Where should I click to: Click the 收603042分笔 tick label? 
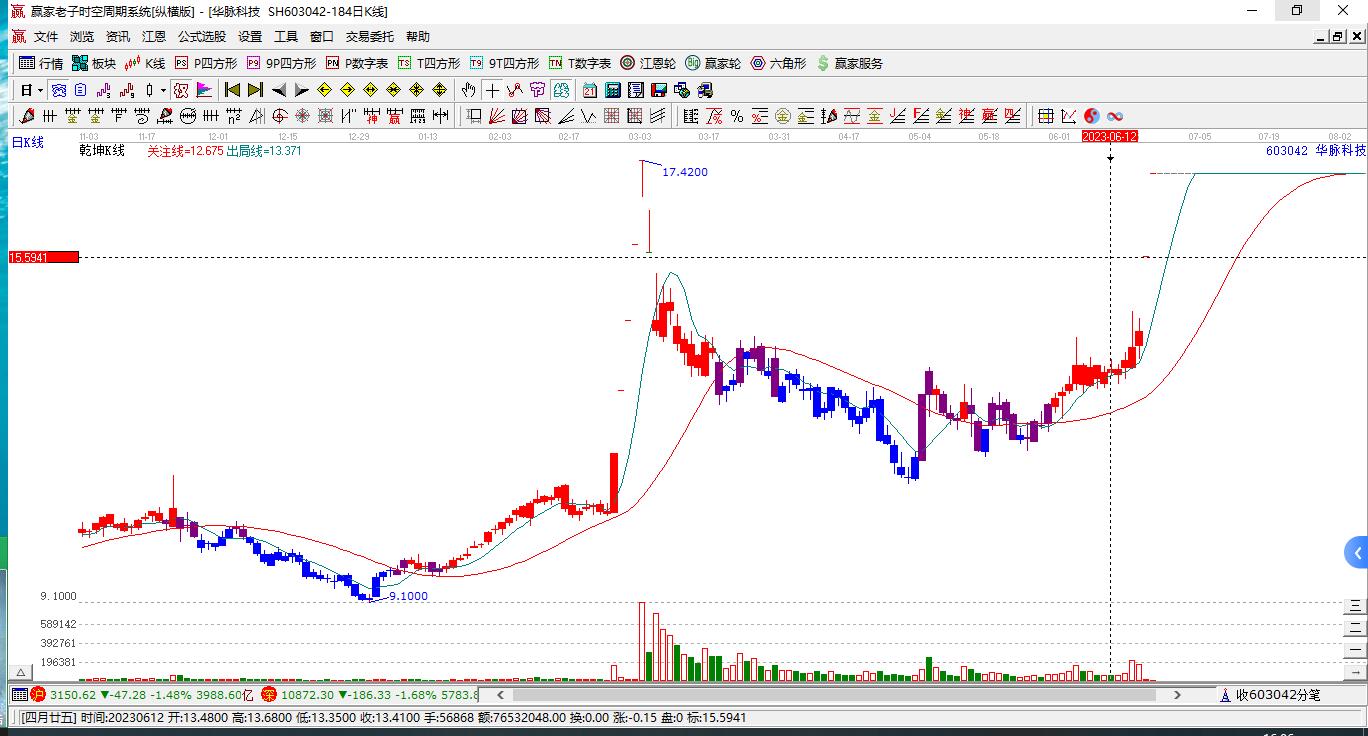pyautogui.click(x=1277, y=694)
